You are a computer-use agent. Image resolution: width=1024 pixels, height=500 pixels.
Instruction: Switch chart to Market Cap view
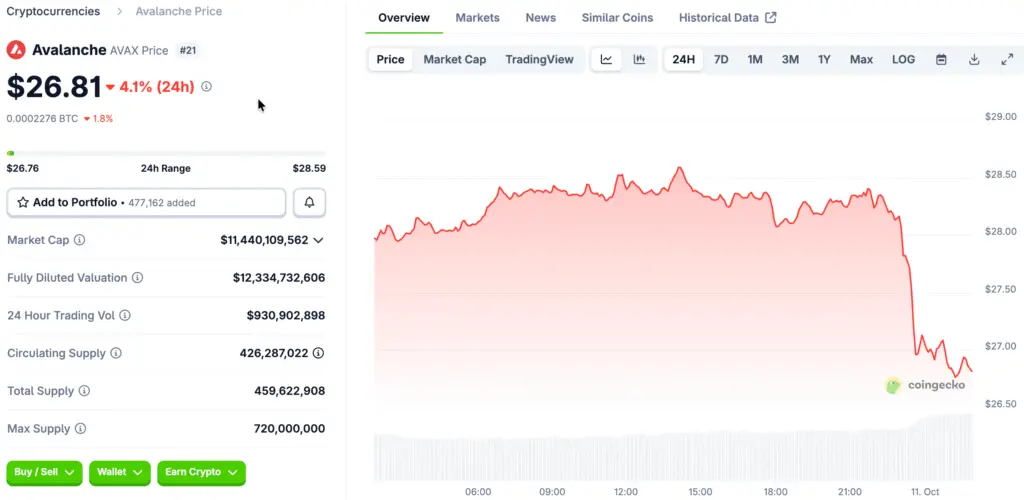point(454,59)
